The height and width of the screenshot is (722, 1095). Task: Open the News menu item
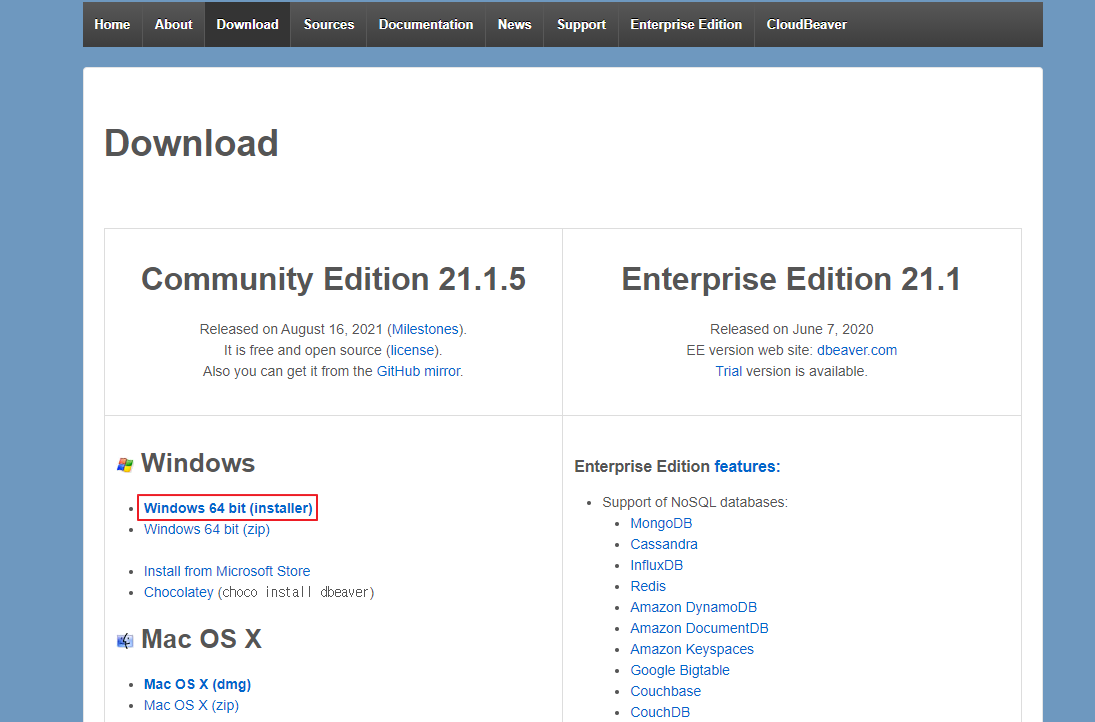point(515,24)
